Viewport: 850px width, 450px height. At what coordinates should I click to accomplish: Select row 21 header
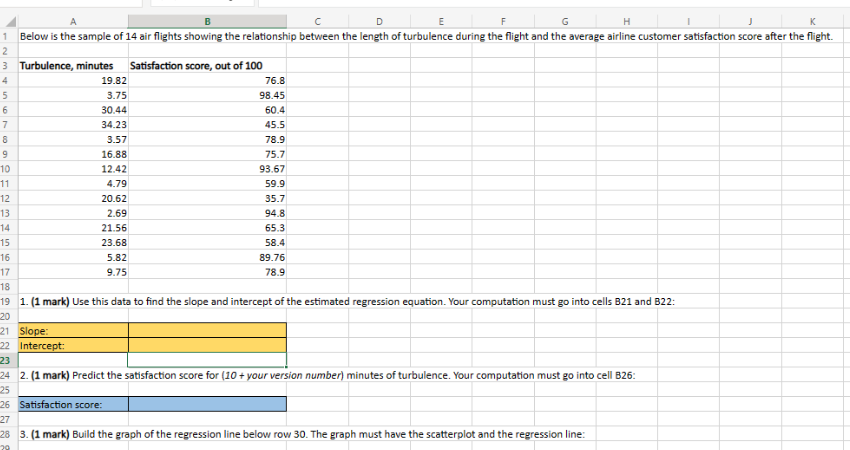[9, 330]
